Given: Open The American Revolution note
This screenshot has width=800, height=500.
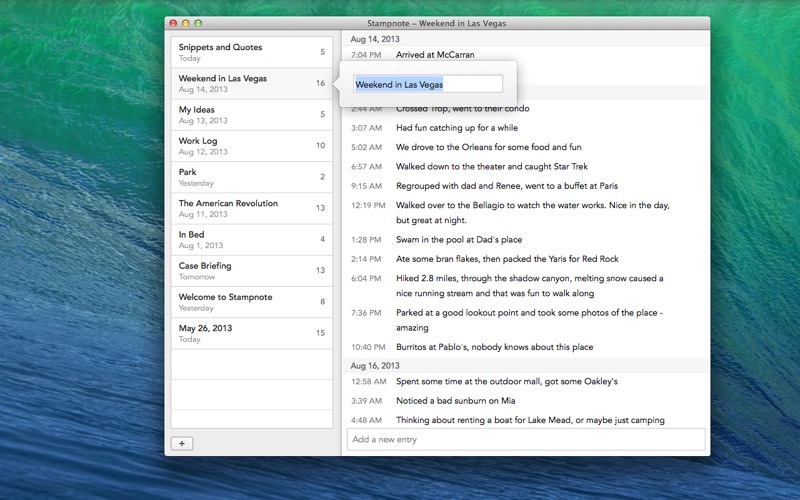Looking at the screenshot, I should tap(252, 208).
